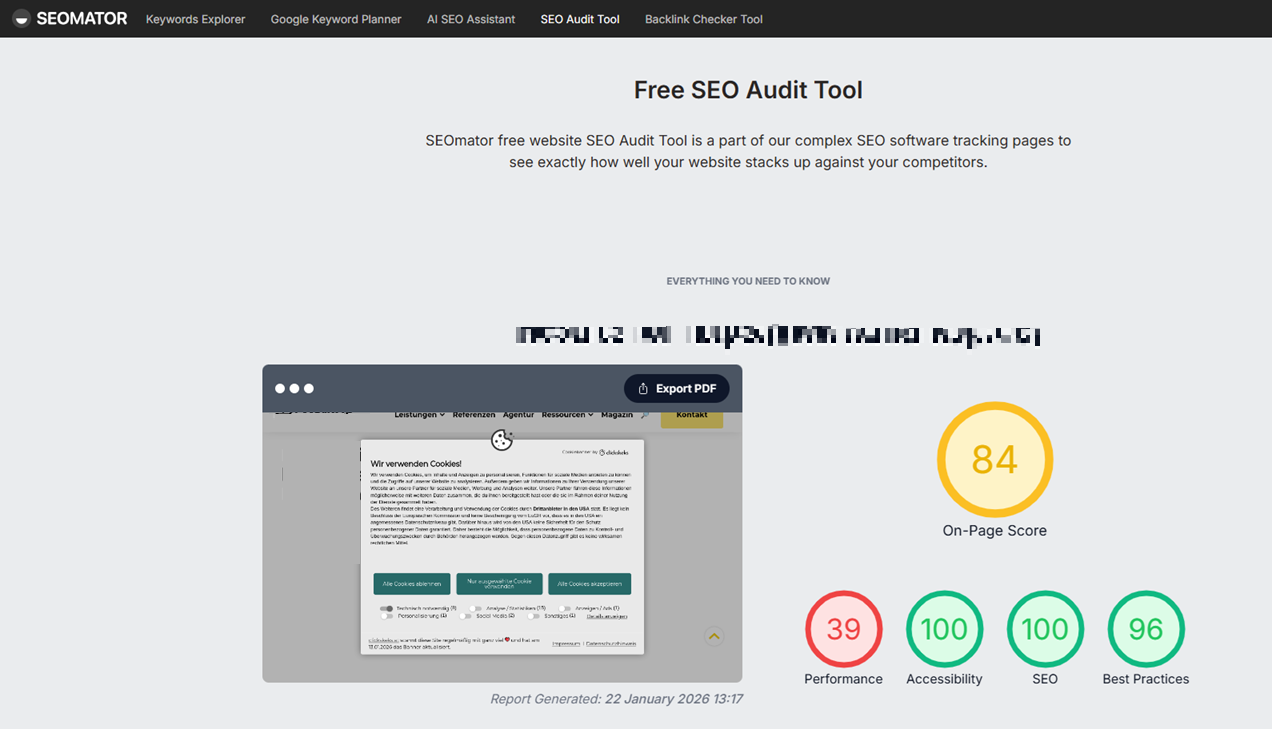Click the three dots in the browser mockup bar
Viewport: 1272px width, 729px height.
pyautogui.click(x=294, y=388)
